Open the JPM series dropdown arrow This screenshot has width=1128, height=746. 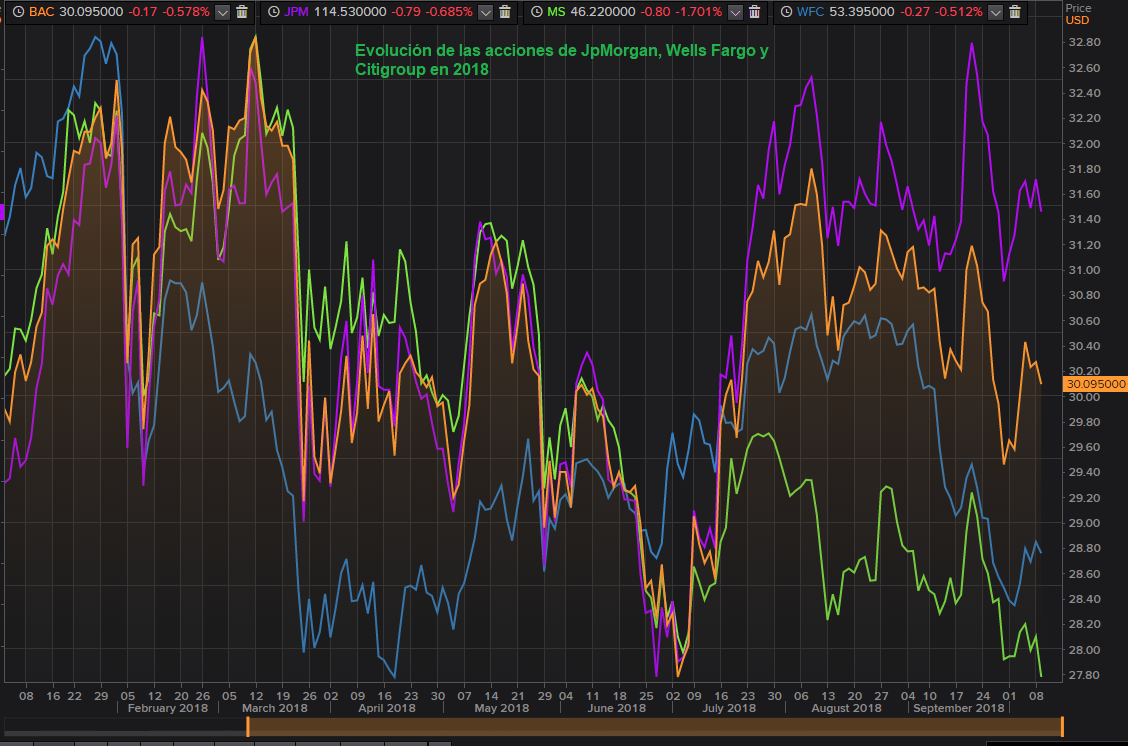click(486, 12)
